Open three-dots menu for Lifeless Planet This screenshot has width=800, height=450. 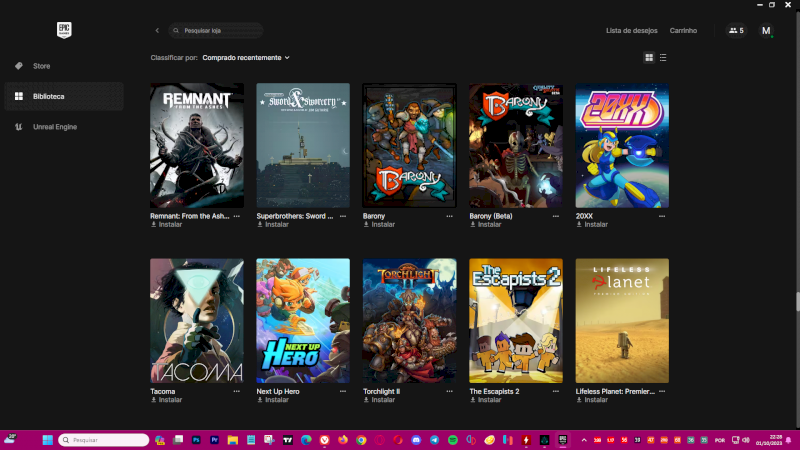662,391
